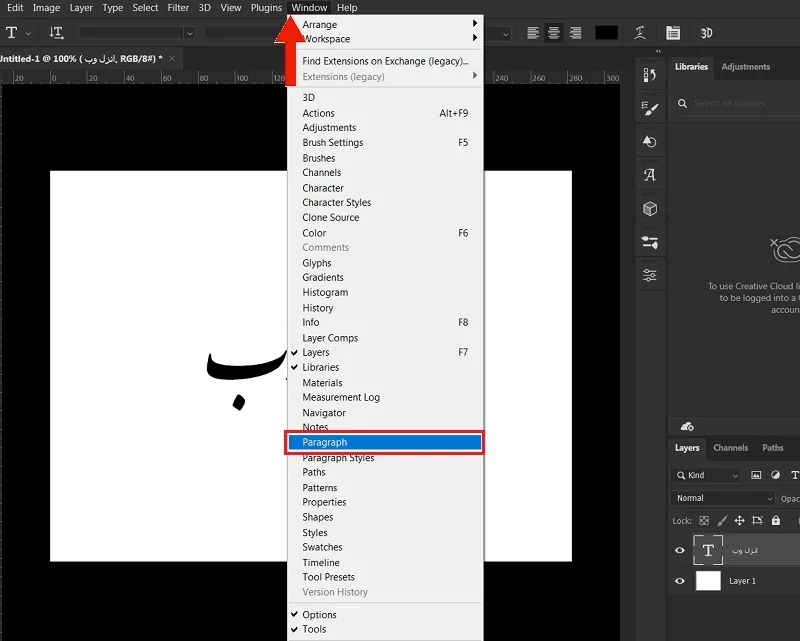Open the Glyphs panel icon
Viewport: 800px width, 641px height.
tap(649, 175)
